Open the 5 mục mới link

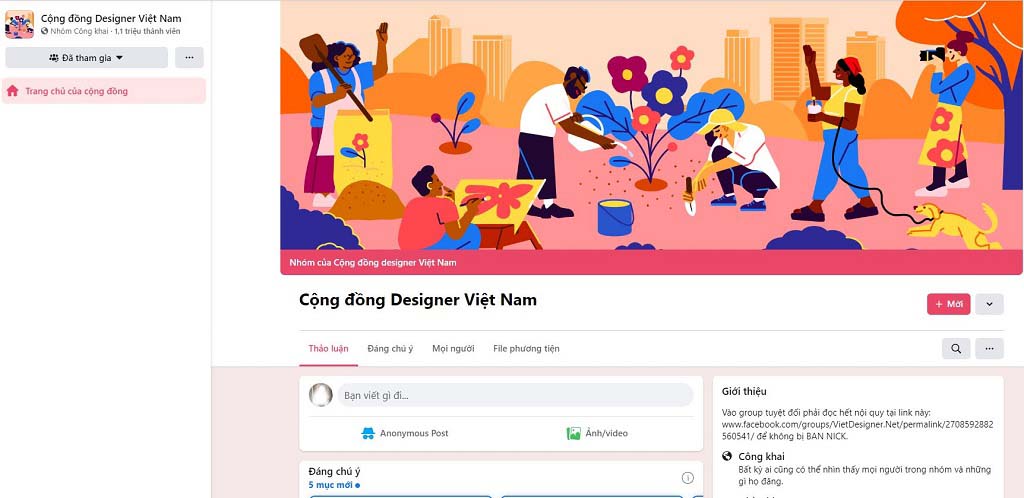(334, 485)
